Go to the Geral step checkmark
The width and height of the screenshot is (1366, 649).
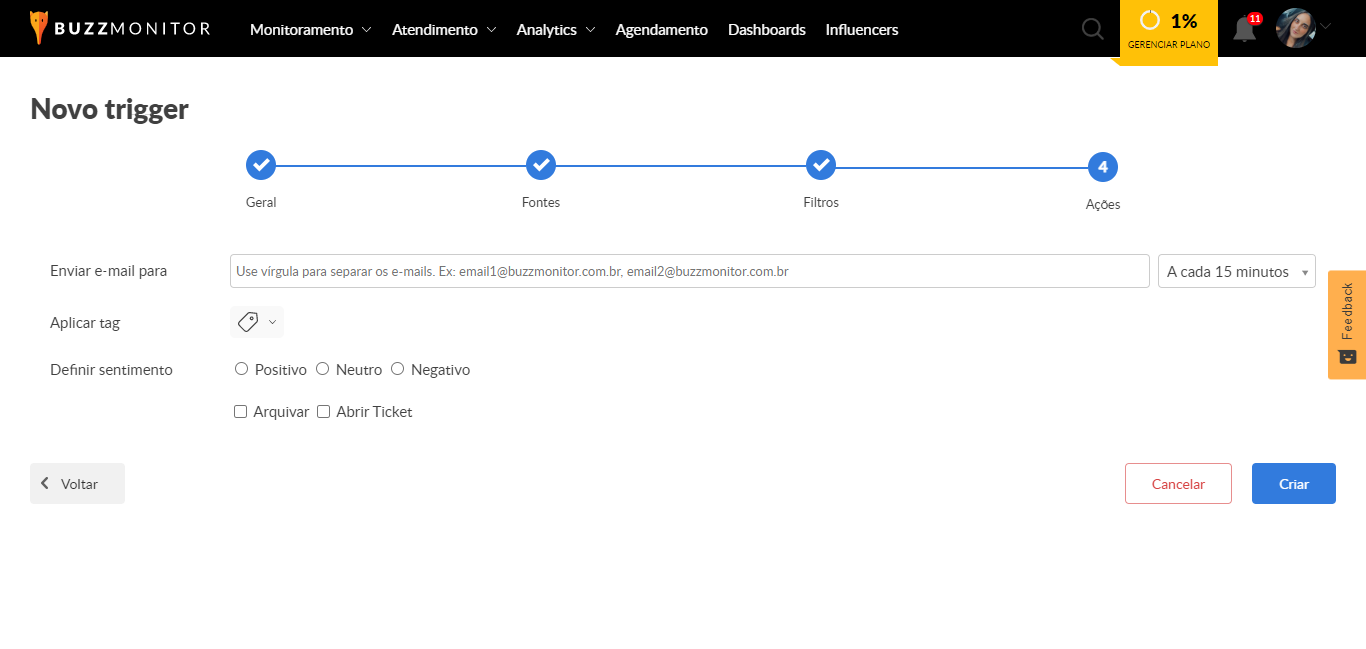click(261, 165)
